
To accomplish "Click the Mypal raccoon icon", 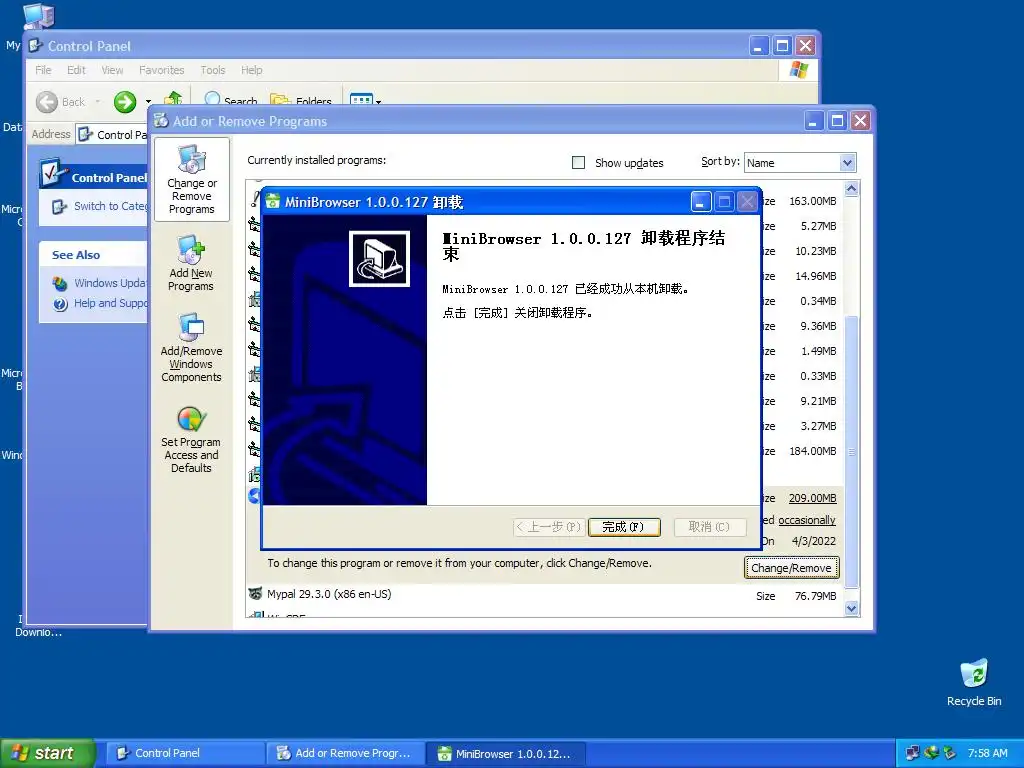I will point(255,594).
